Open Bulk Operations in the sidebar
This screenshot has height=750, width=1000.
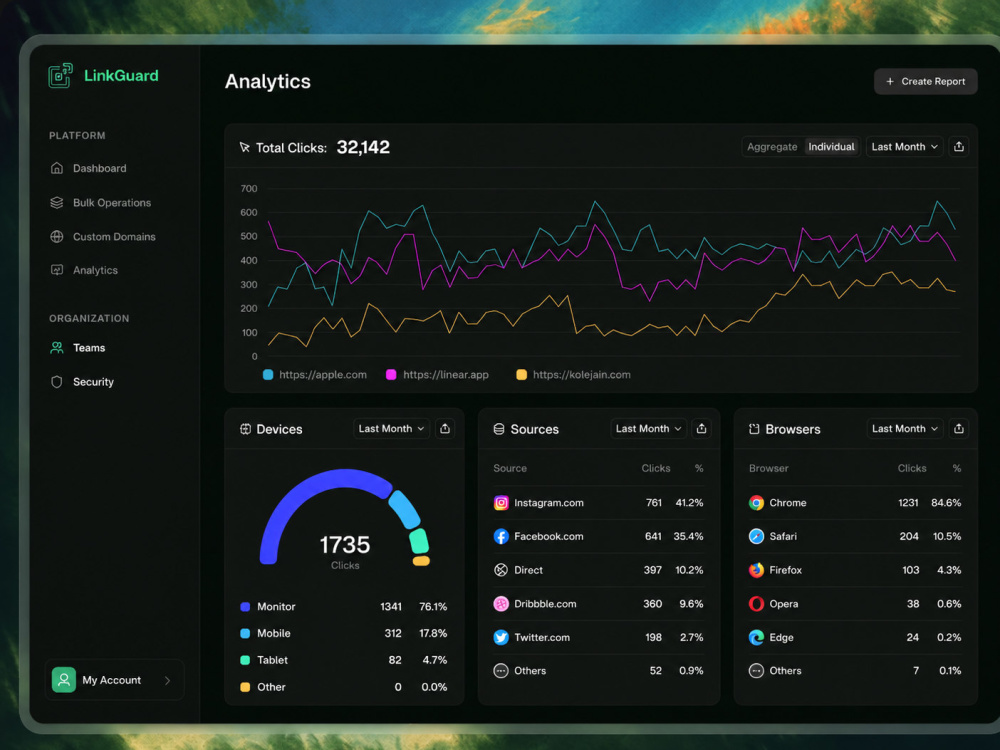pyautogui.click(x=101, y=203)
